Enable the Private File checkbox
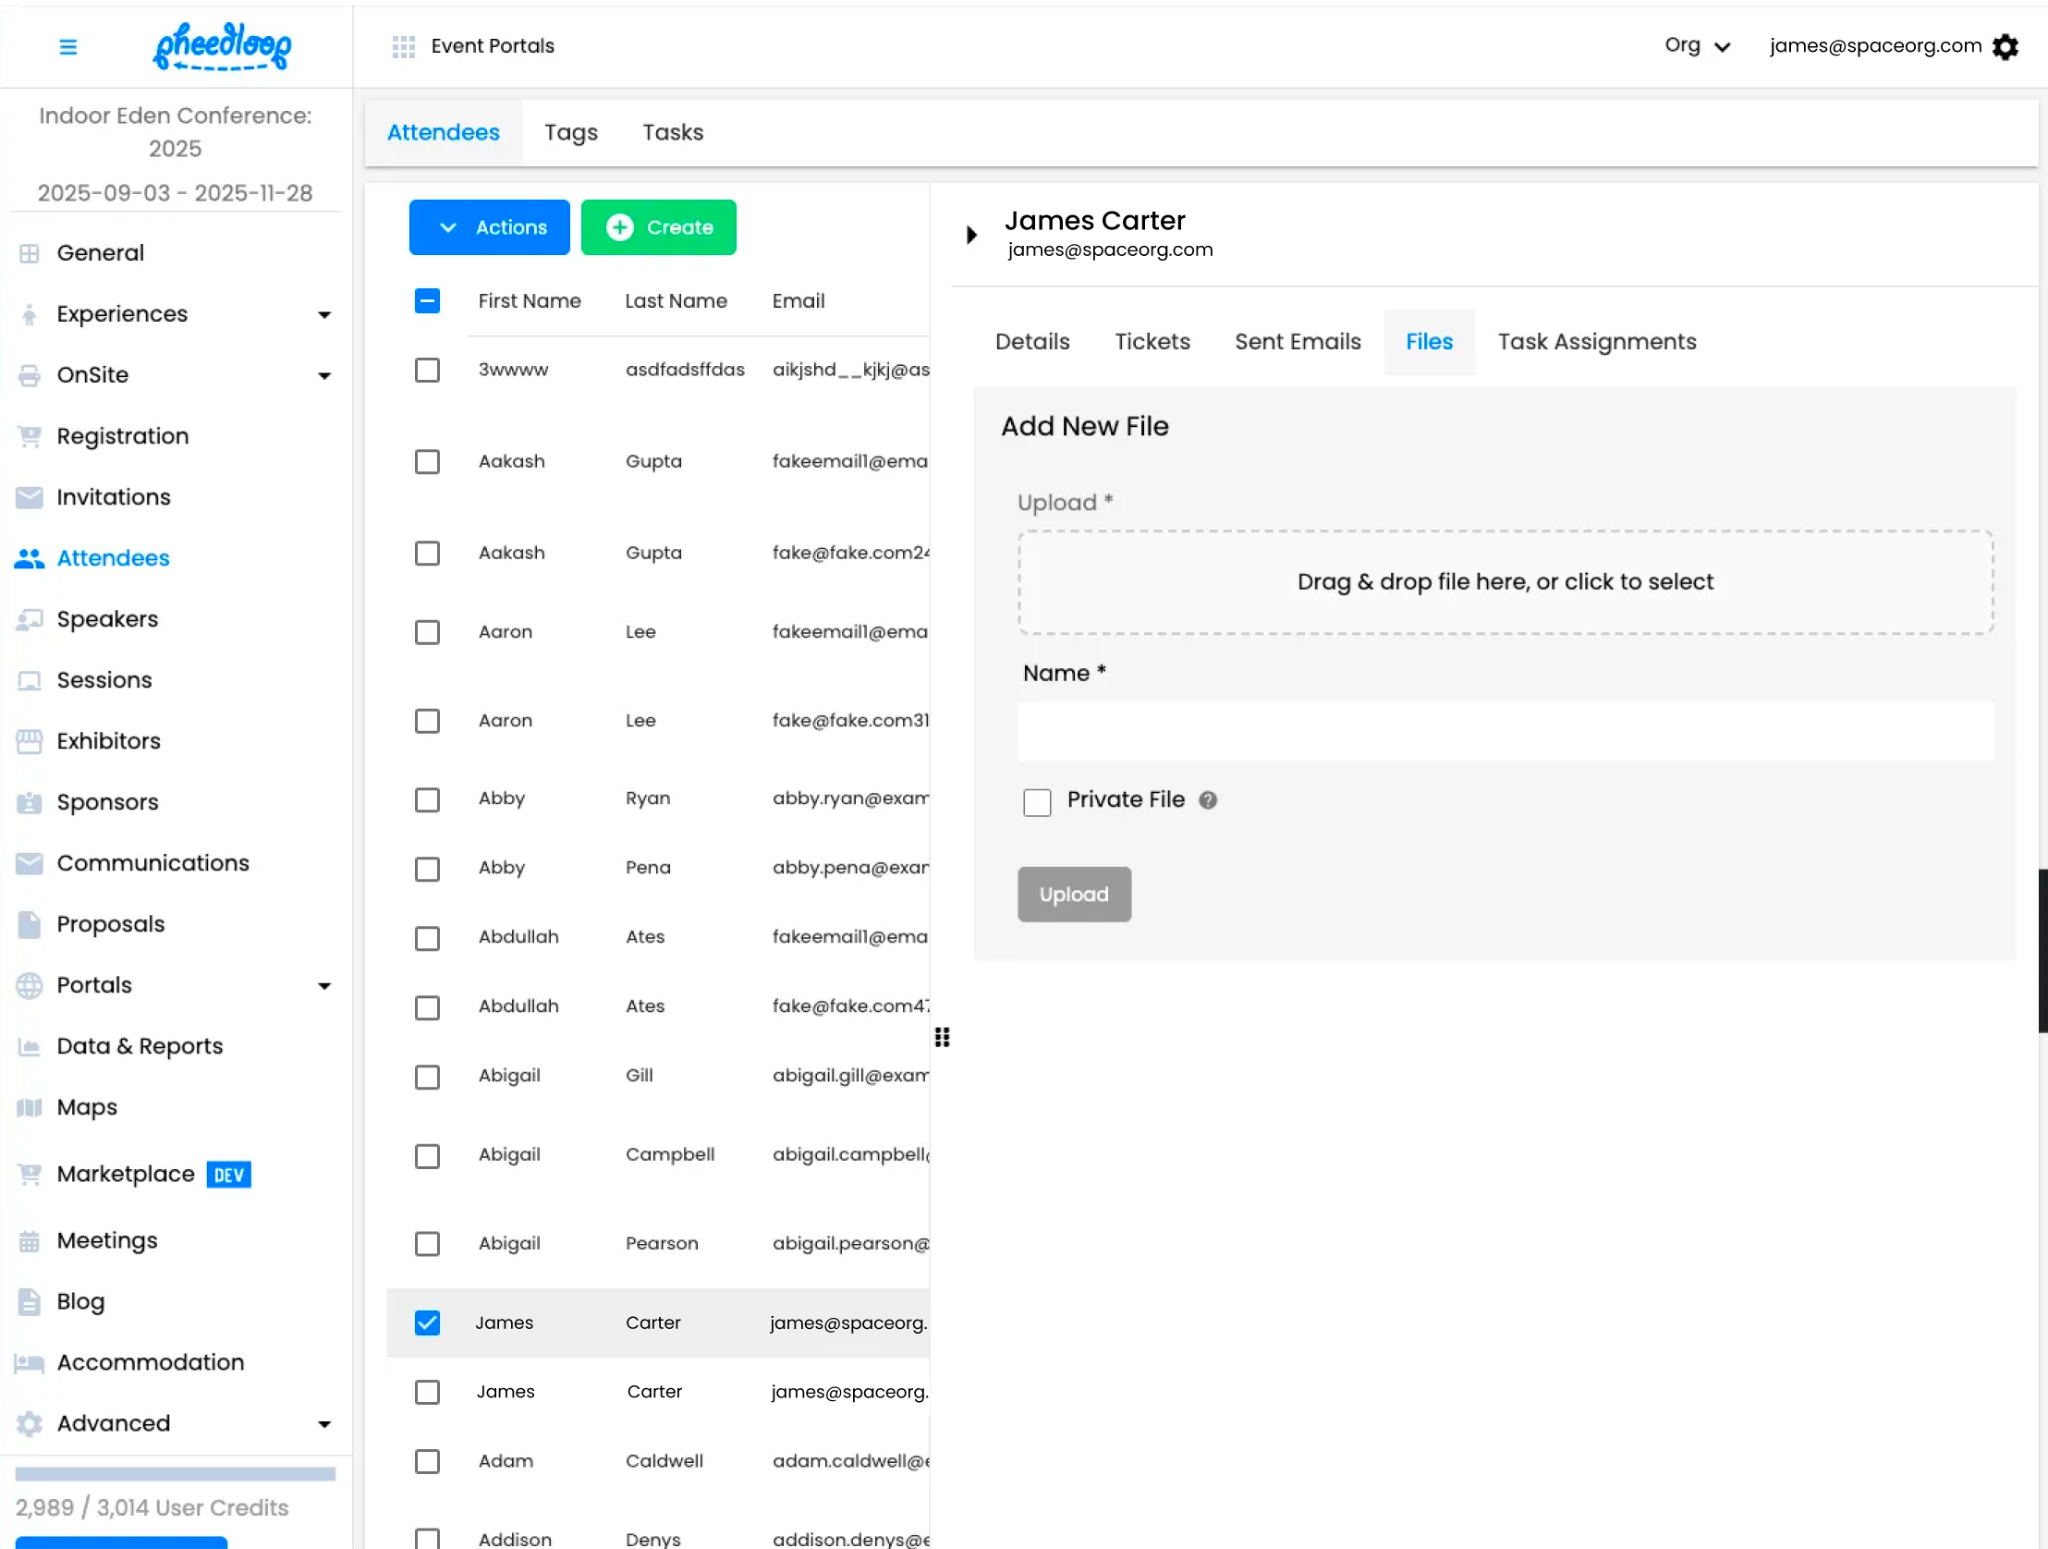2048x1549 pixels. click(x=1037, y=802)
